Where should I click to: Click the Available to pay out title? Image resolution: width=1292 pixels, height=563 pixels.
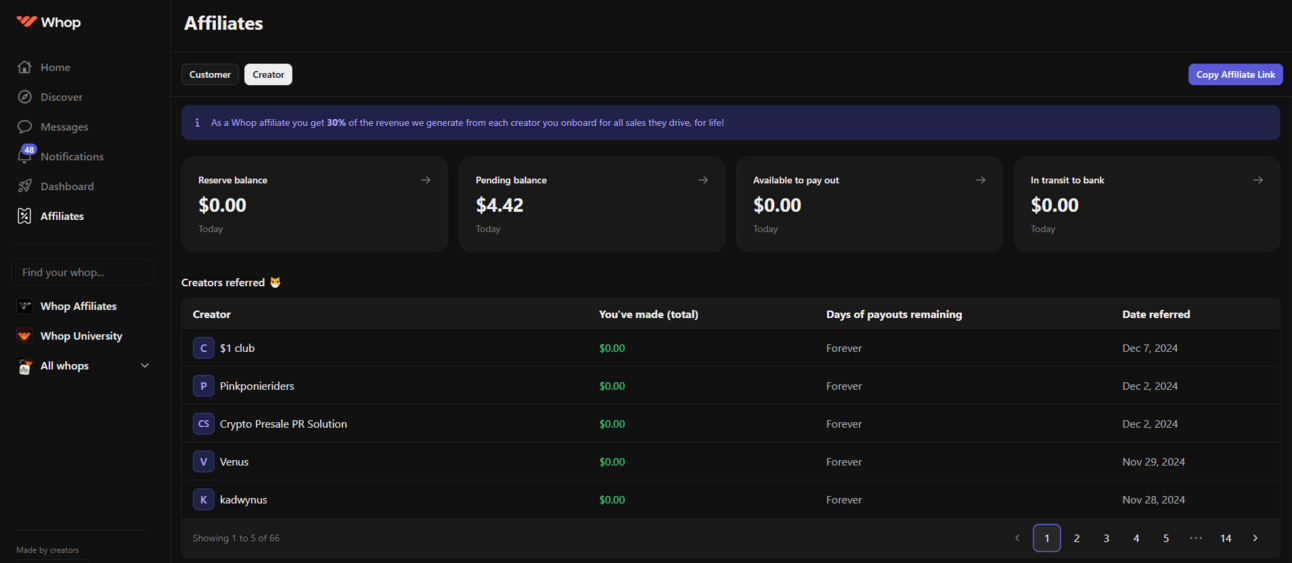click(796, 180)
